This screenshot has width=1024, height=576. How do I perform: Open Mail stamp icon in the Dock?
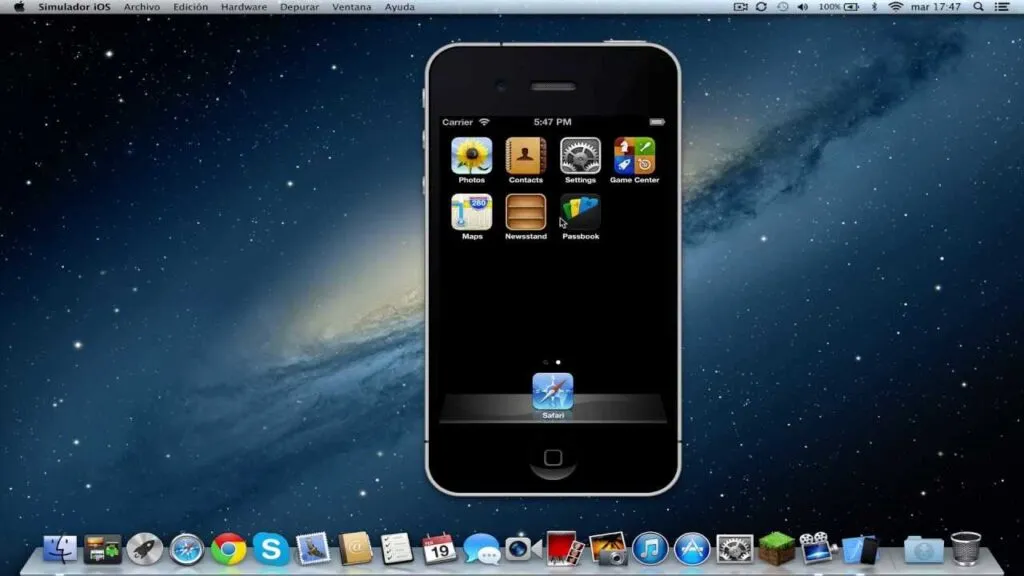[313, 549]
